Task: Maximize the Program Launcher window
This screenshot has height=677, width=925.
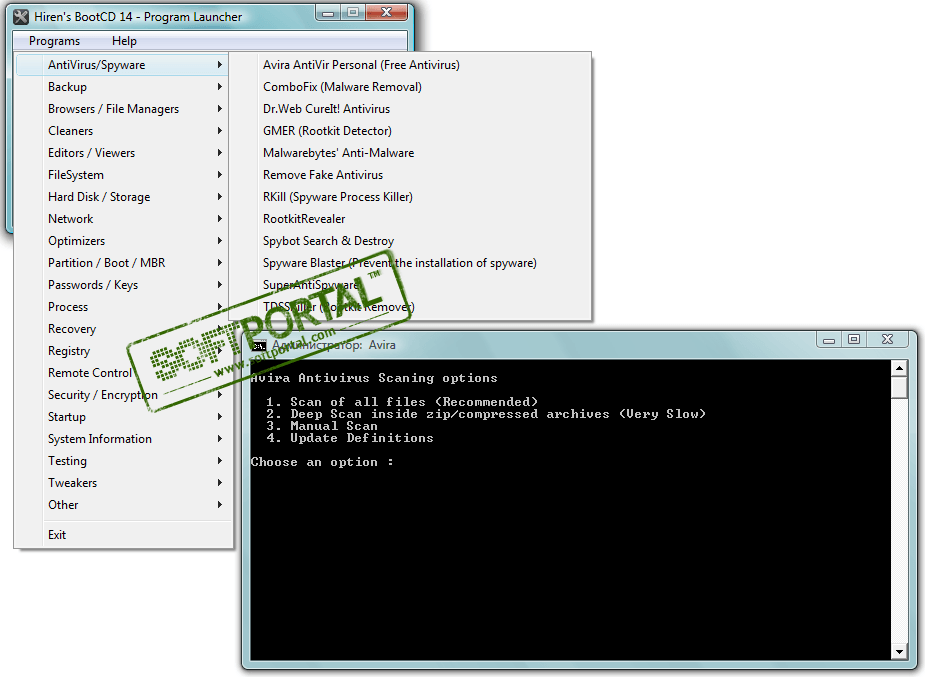Action: pos(353,12)
